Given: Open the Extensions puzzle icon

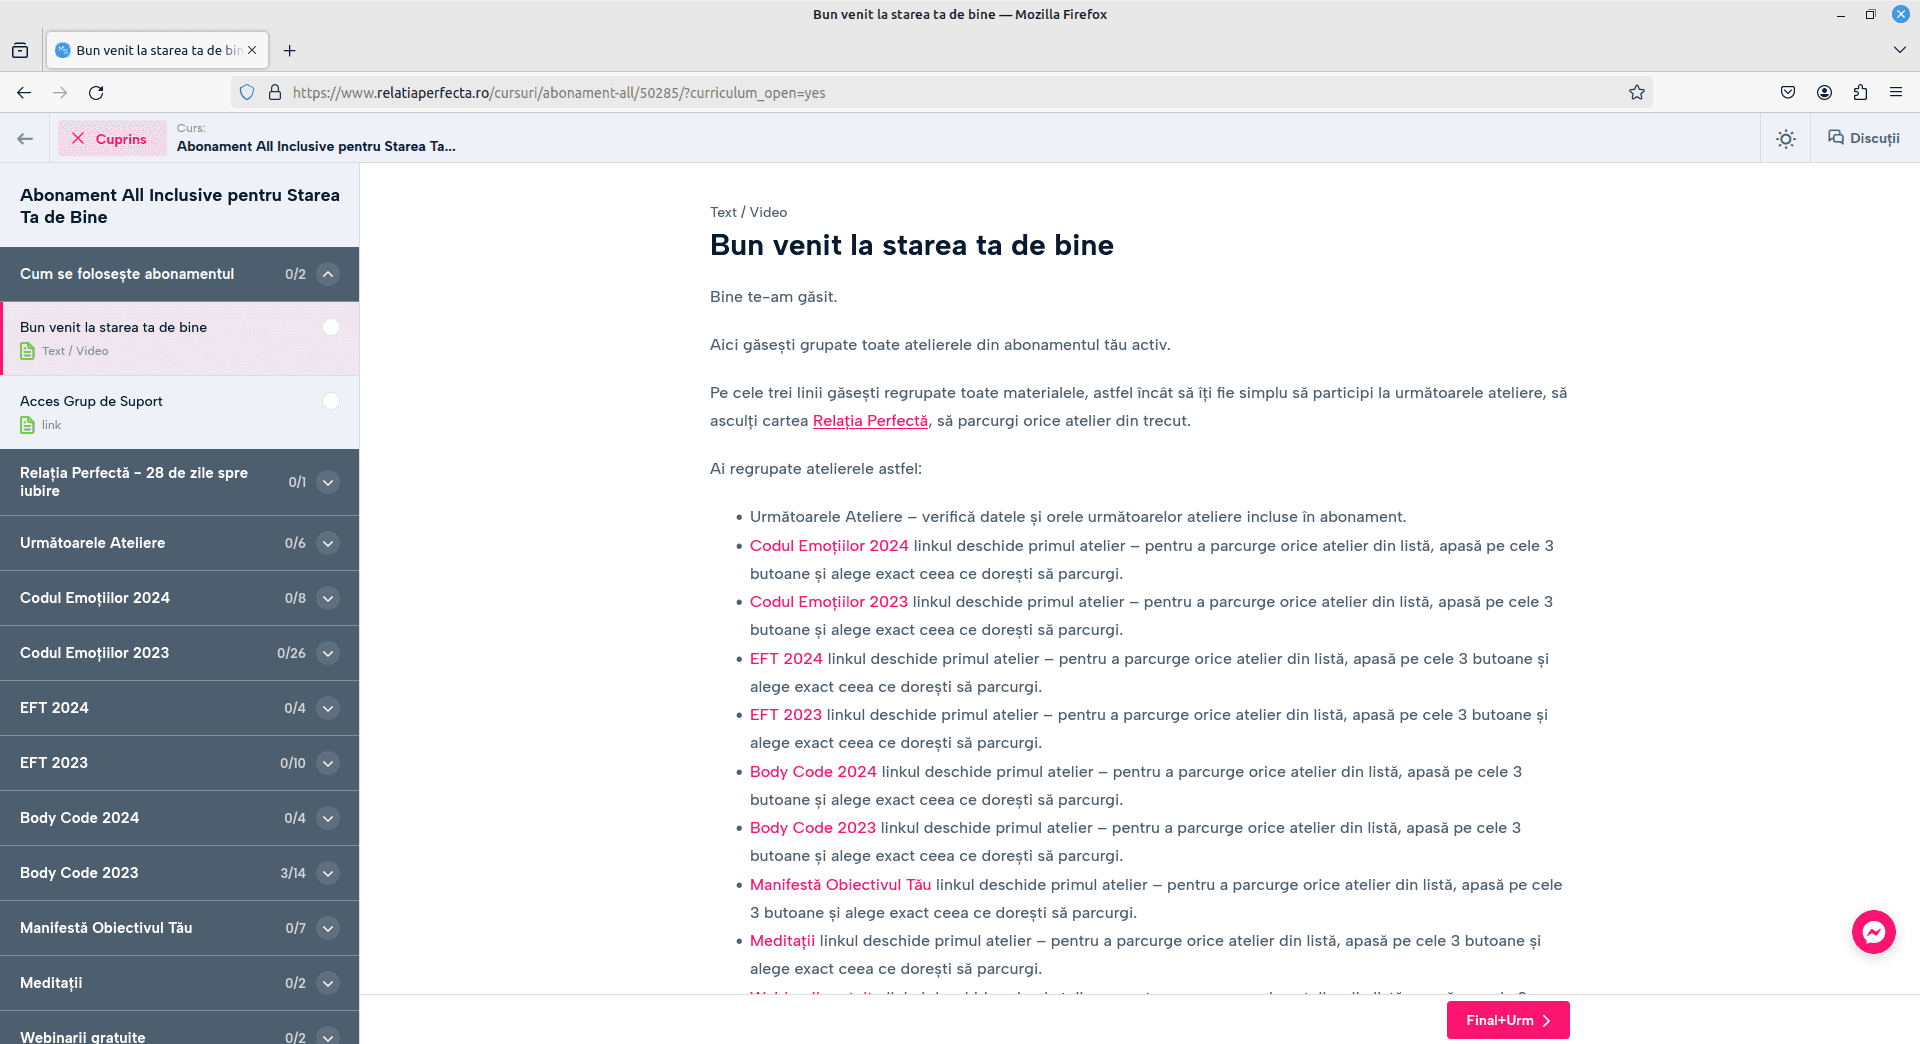Looking at the screenshot, I should click(1860, 92).
